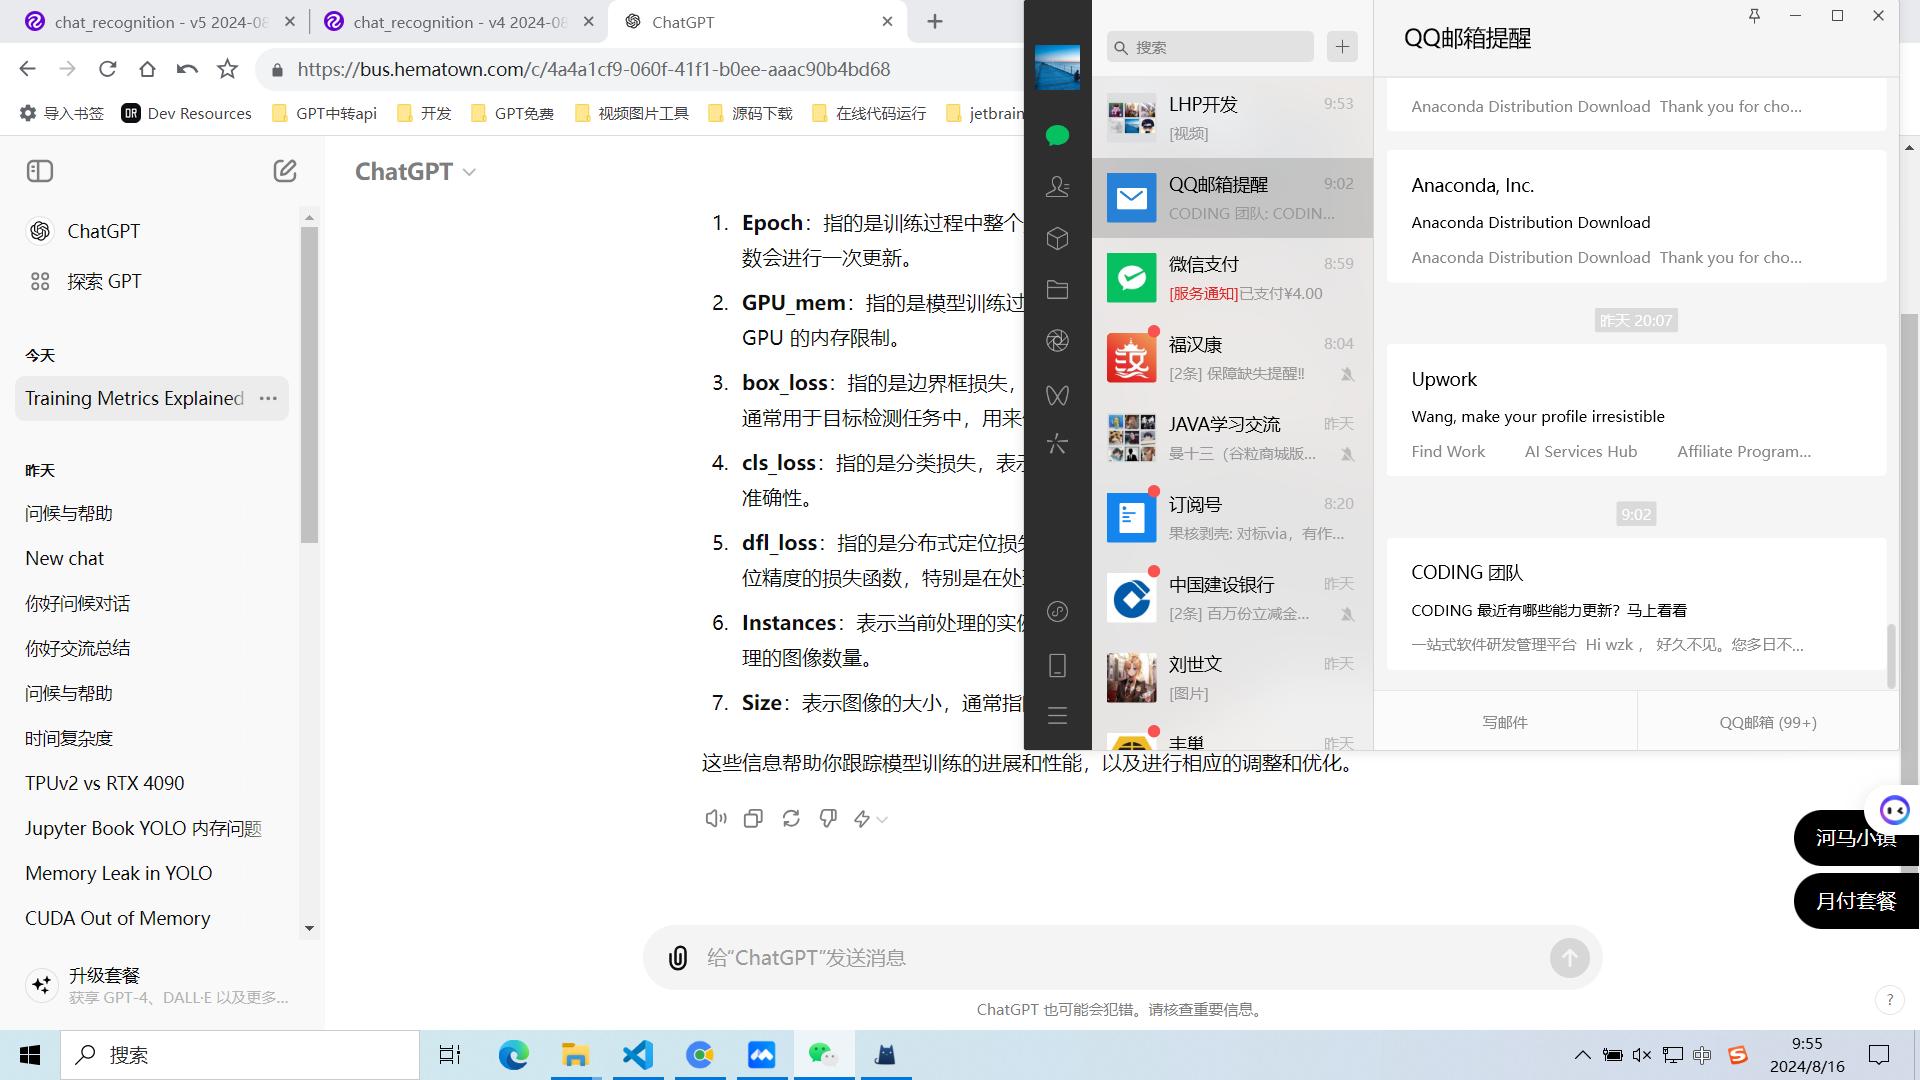
Task: Click sidebar scrollbar down arrow
Action: pyautogui.click(x=309, y=928)
